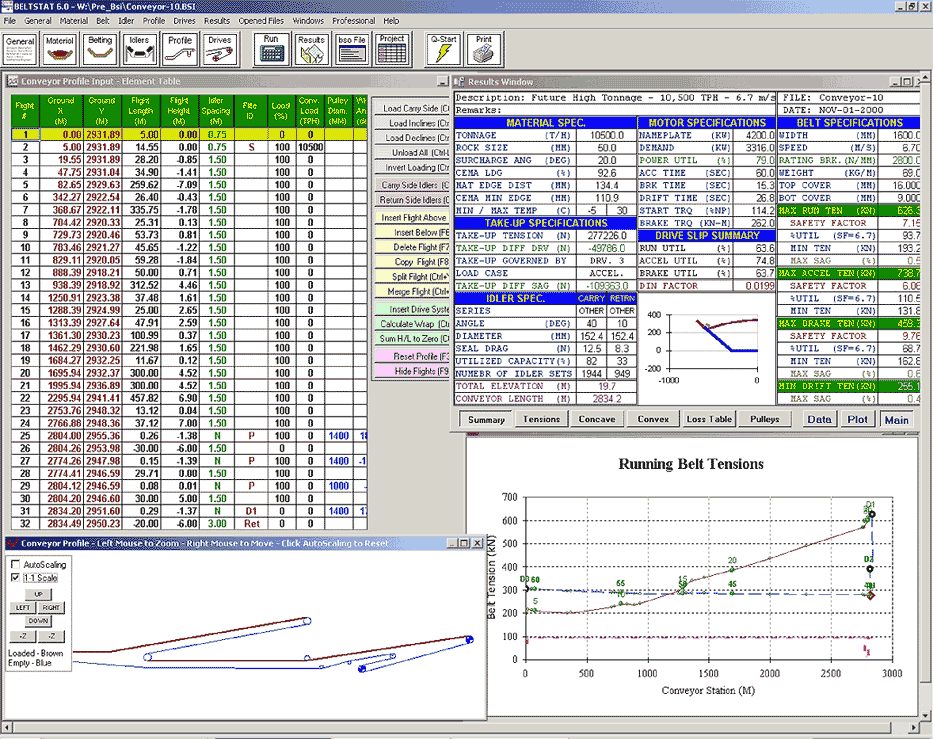Open the Belt menu
This screenshot has height=739, width=933.
point(103,21)
